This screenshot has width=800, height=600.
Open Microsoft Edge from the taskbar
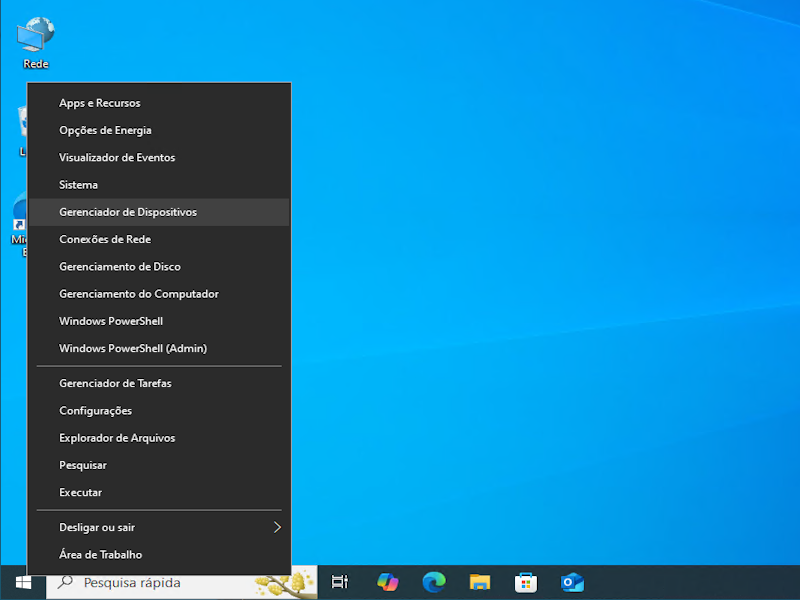[x=434, y=582]
